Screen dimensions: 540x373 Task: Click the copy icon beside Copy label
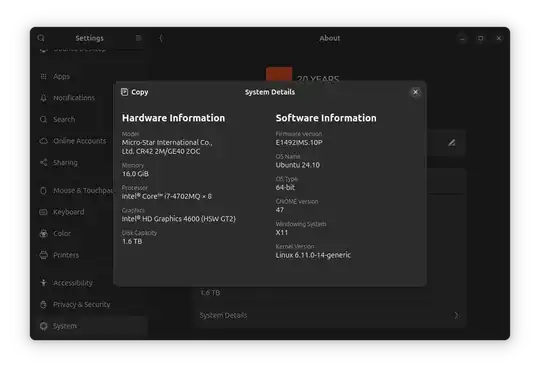click(124, 92)
